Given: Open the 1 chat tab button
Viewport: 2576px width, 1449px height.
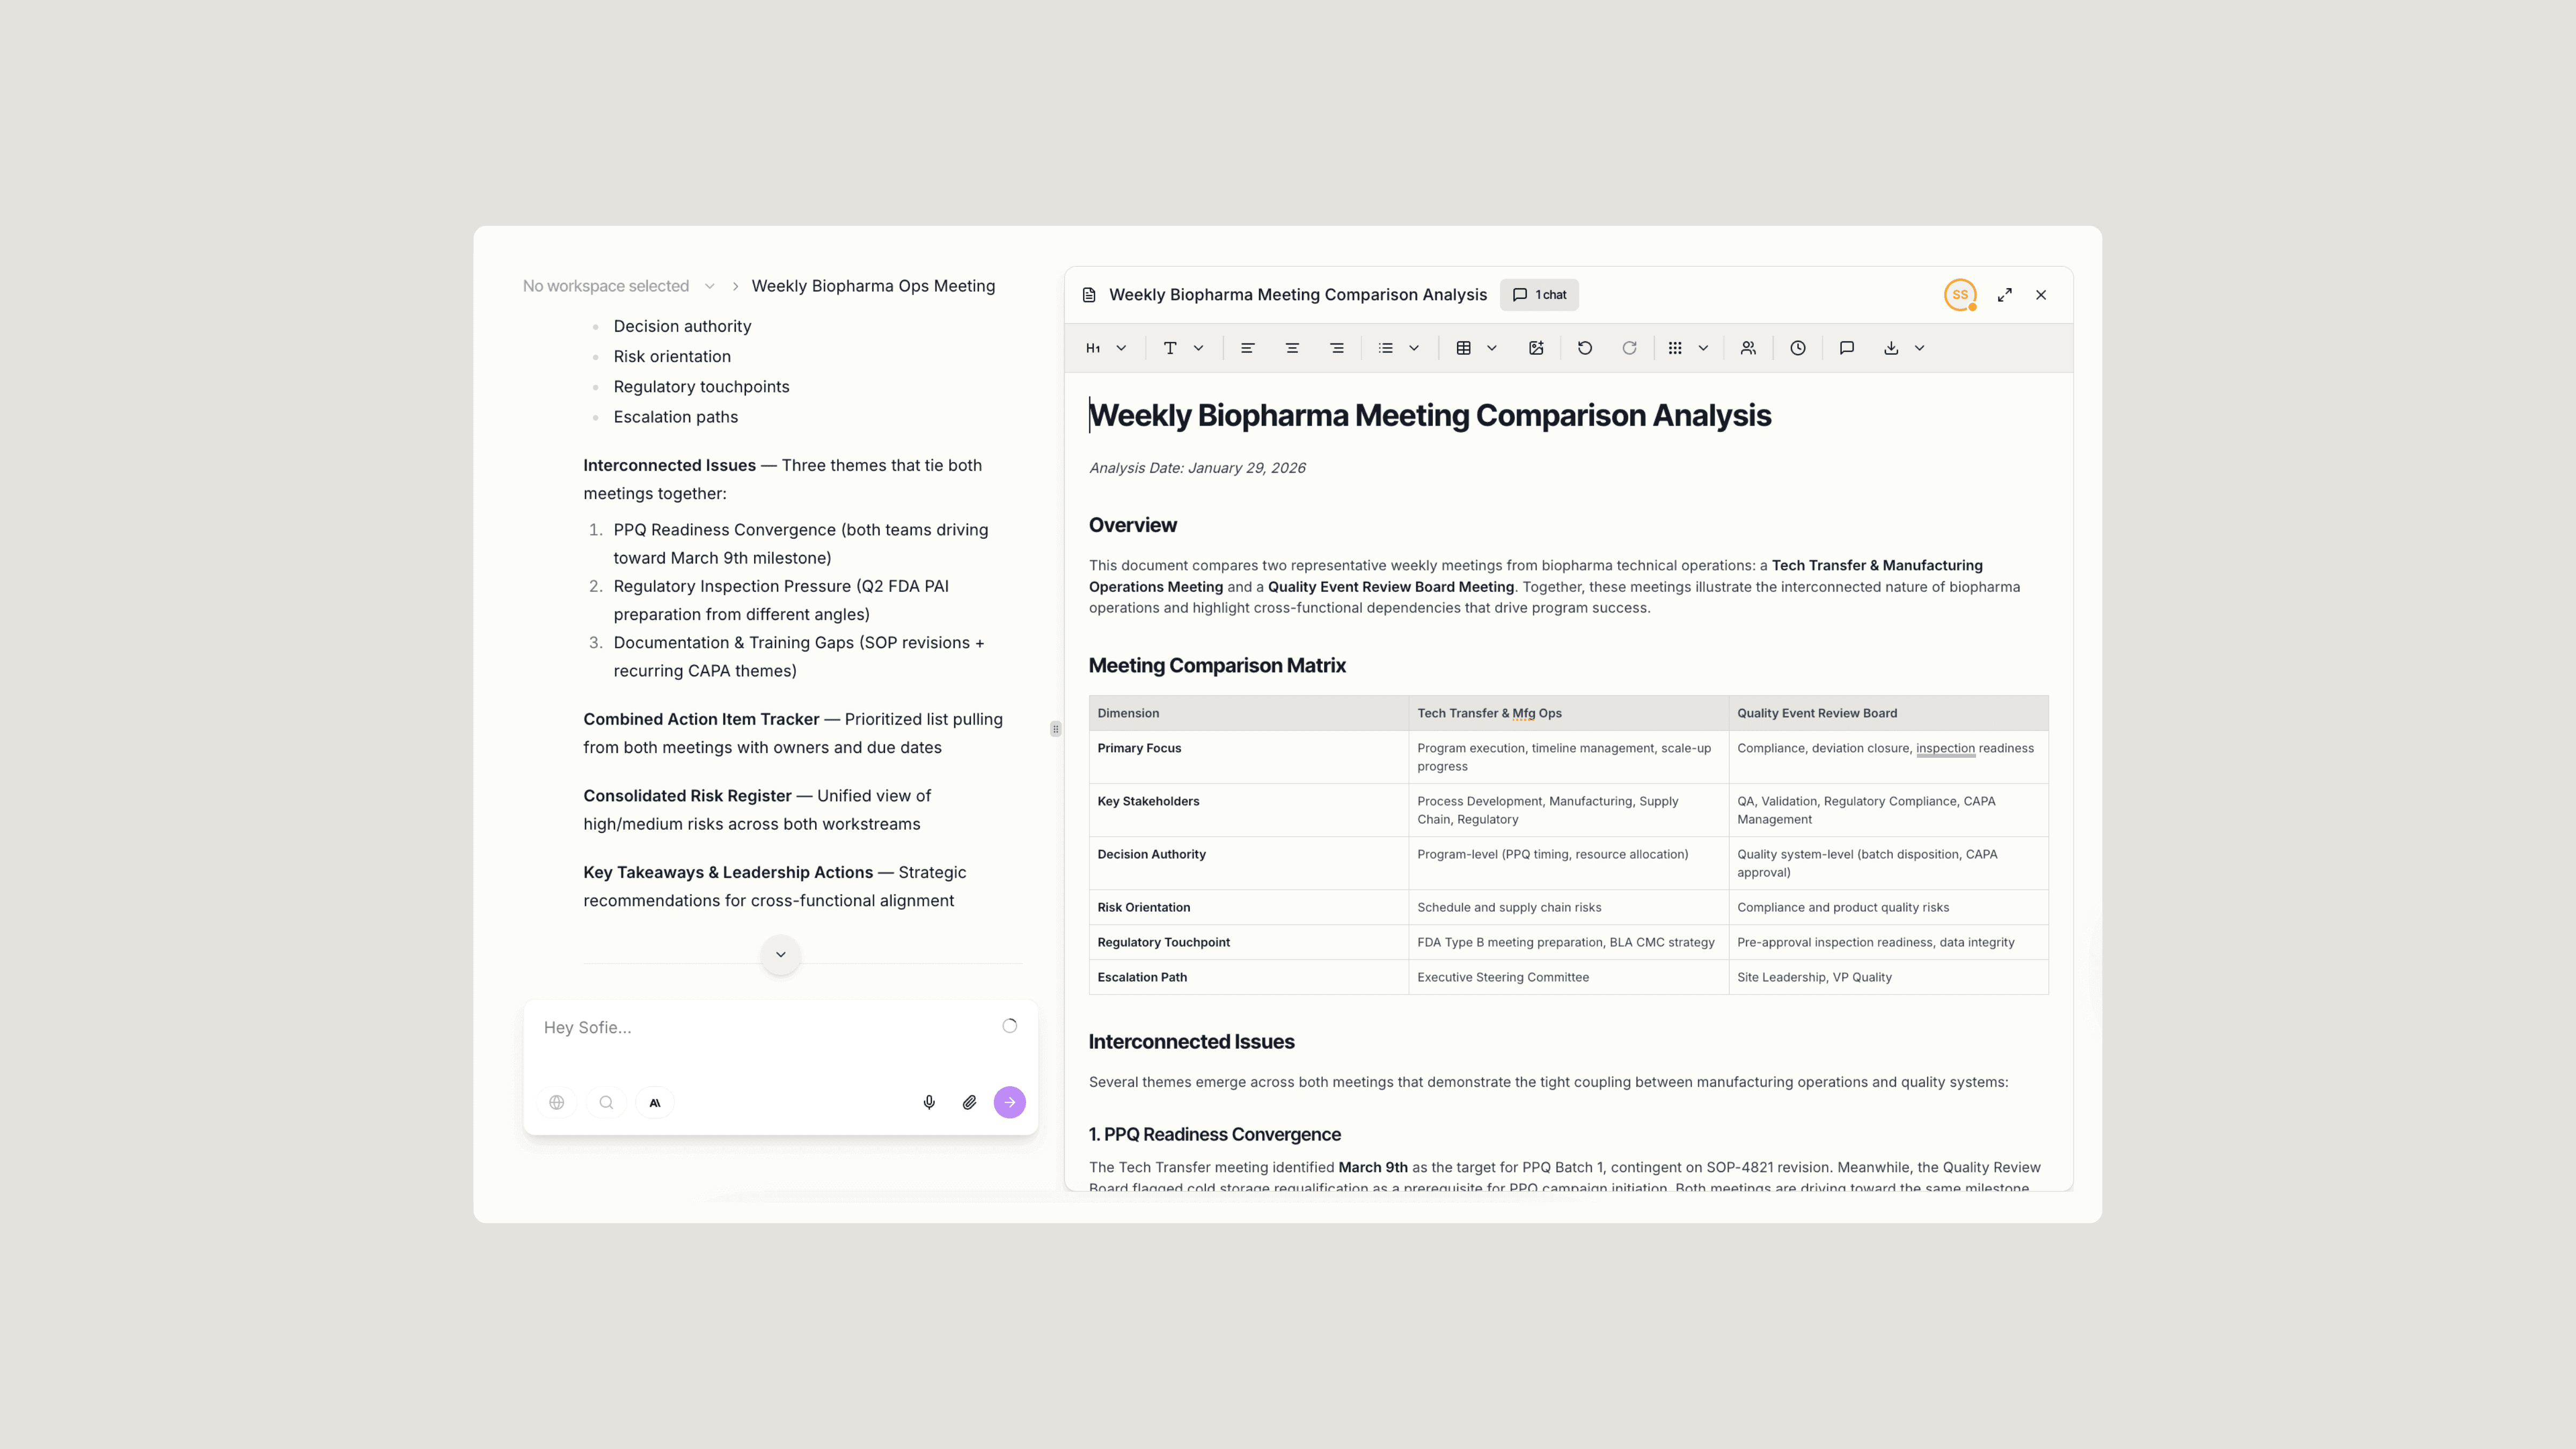Looking at the screenshot, I should coord(1539,295).
